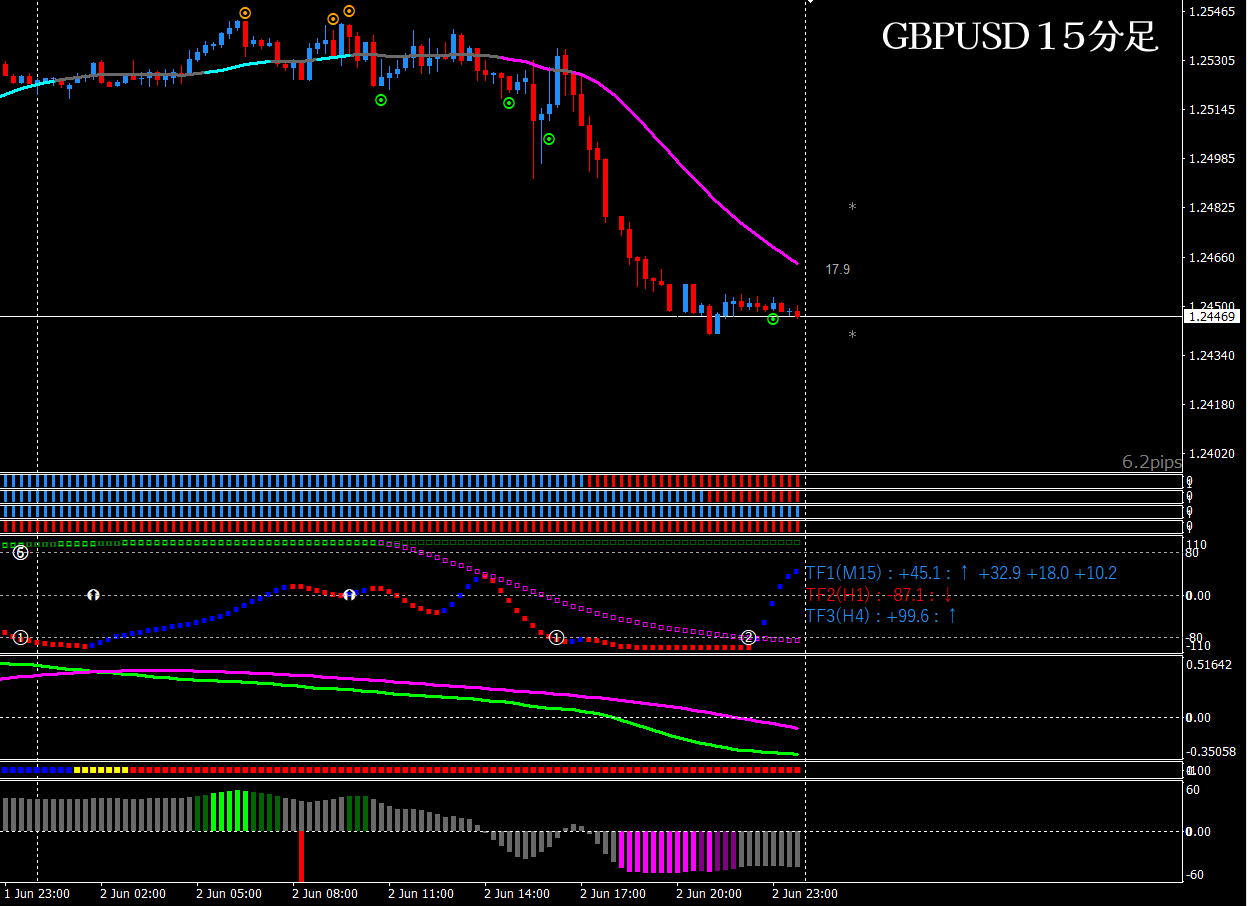Click the 0.51642 indicator scale label
Screen dimensions: 1248x906
[x=1210, y=665]
